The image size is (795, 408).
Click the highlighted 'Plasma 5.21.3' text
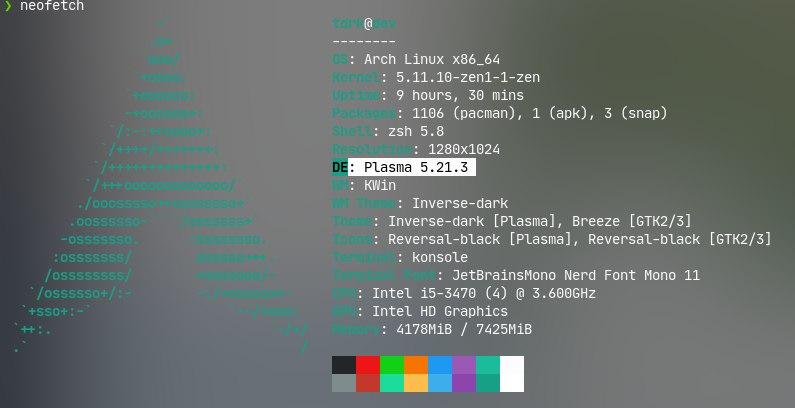416,167
